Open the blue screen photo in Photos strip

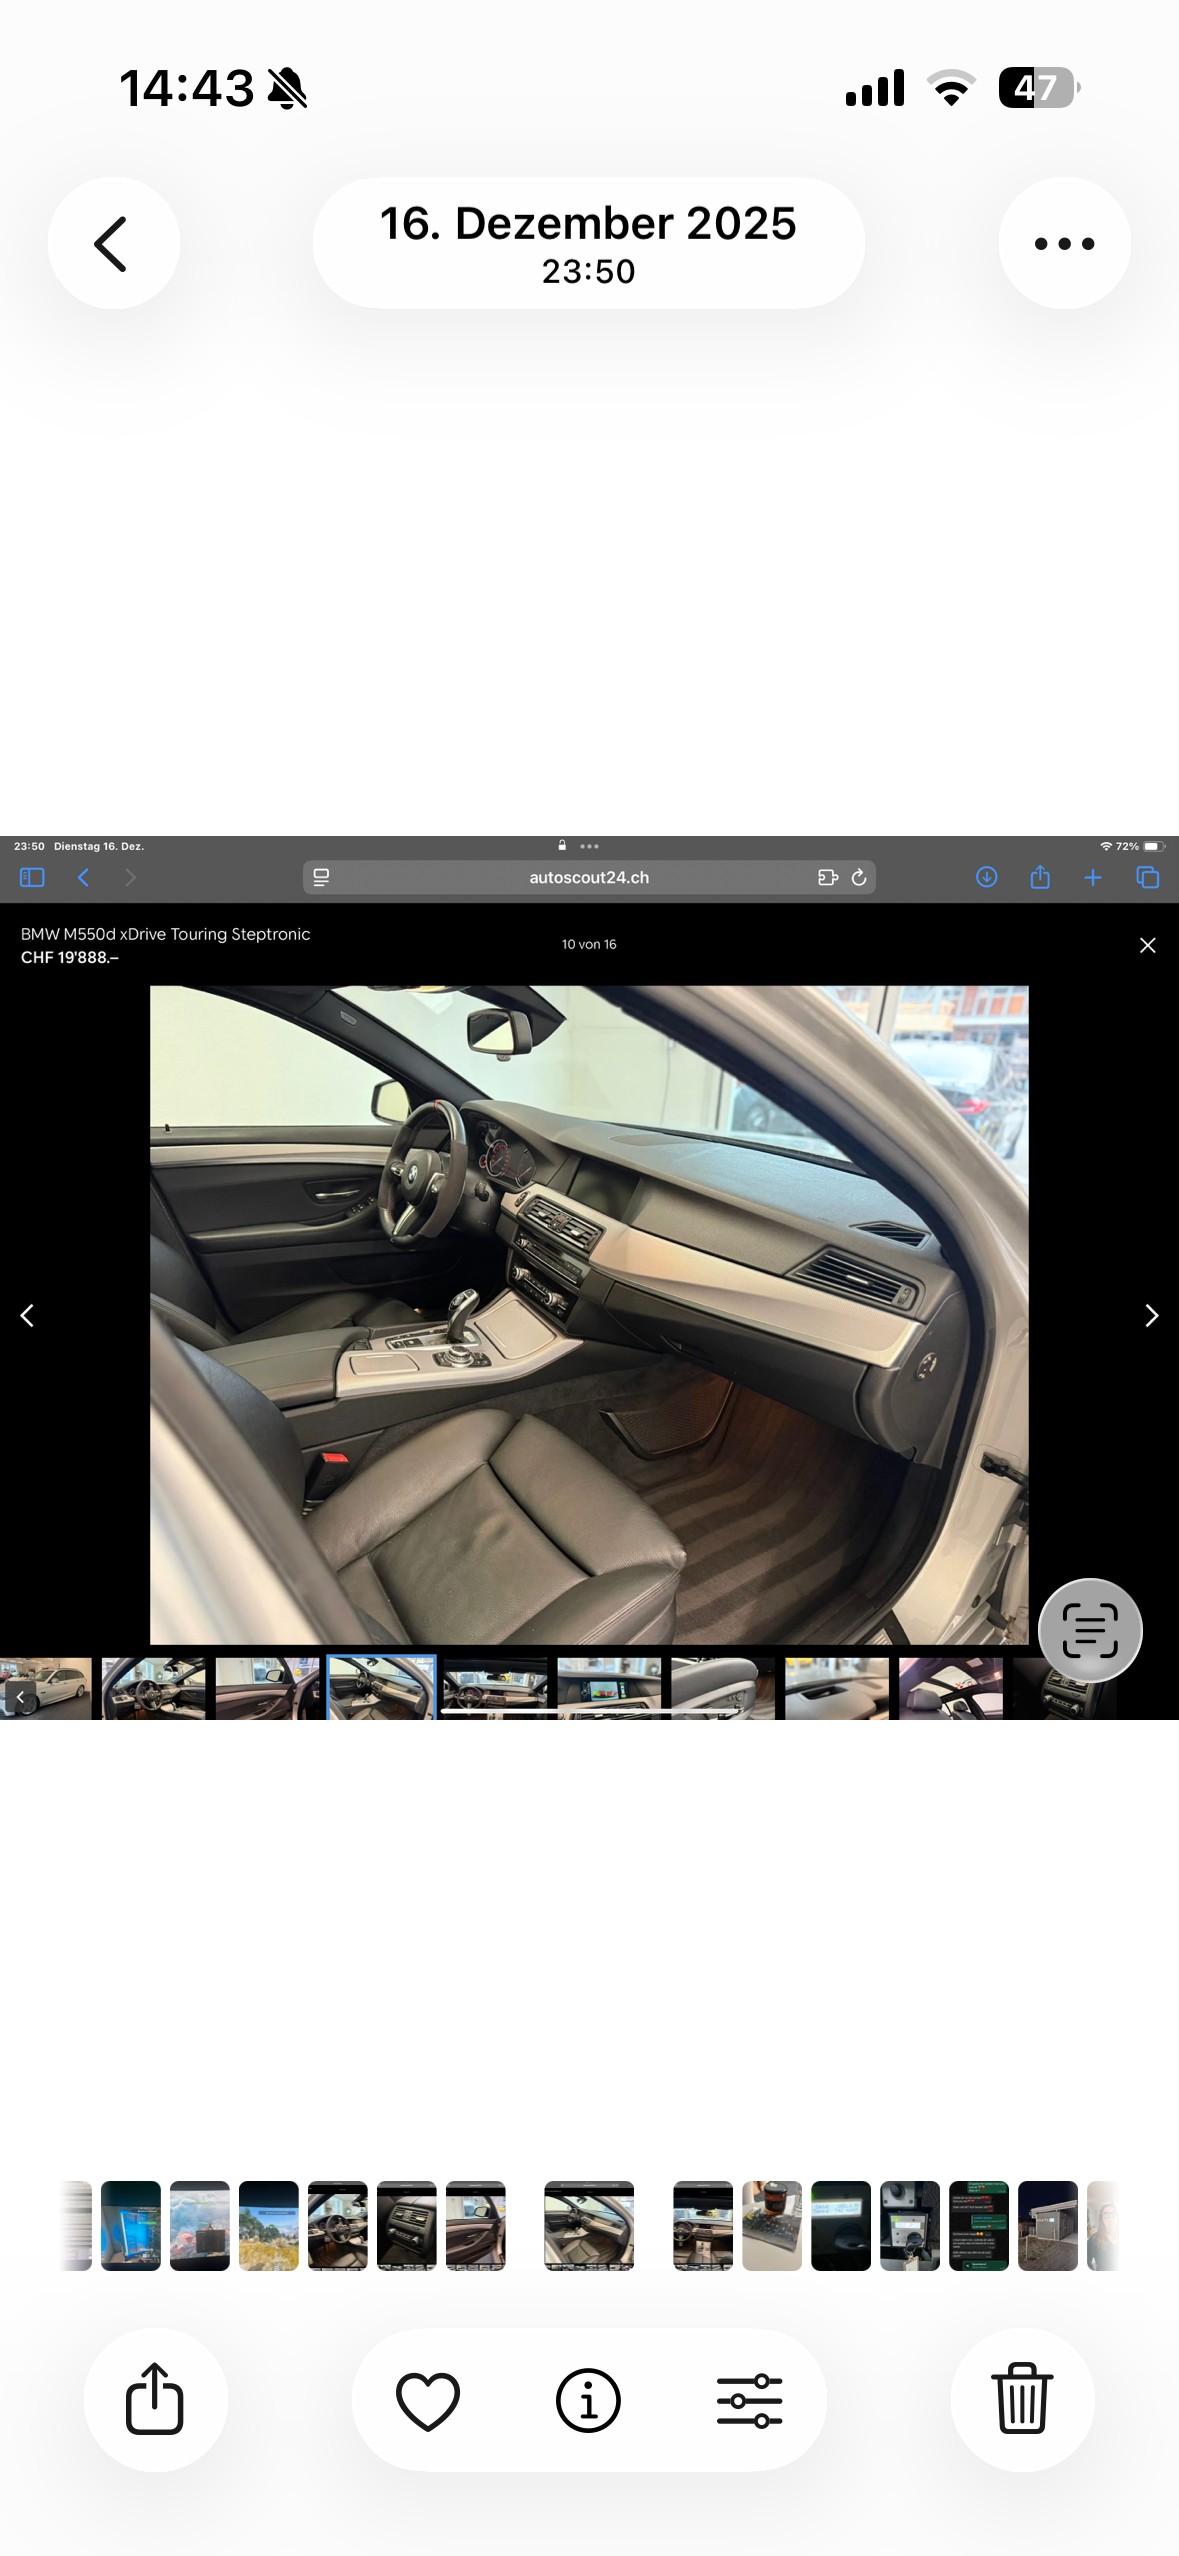point(131,2226)
